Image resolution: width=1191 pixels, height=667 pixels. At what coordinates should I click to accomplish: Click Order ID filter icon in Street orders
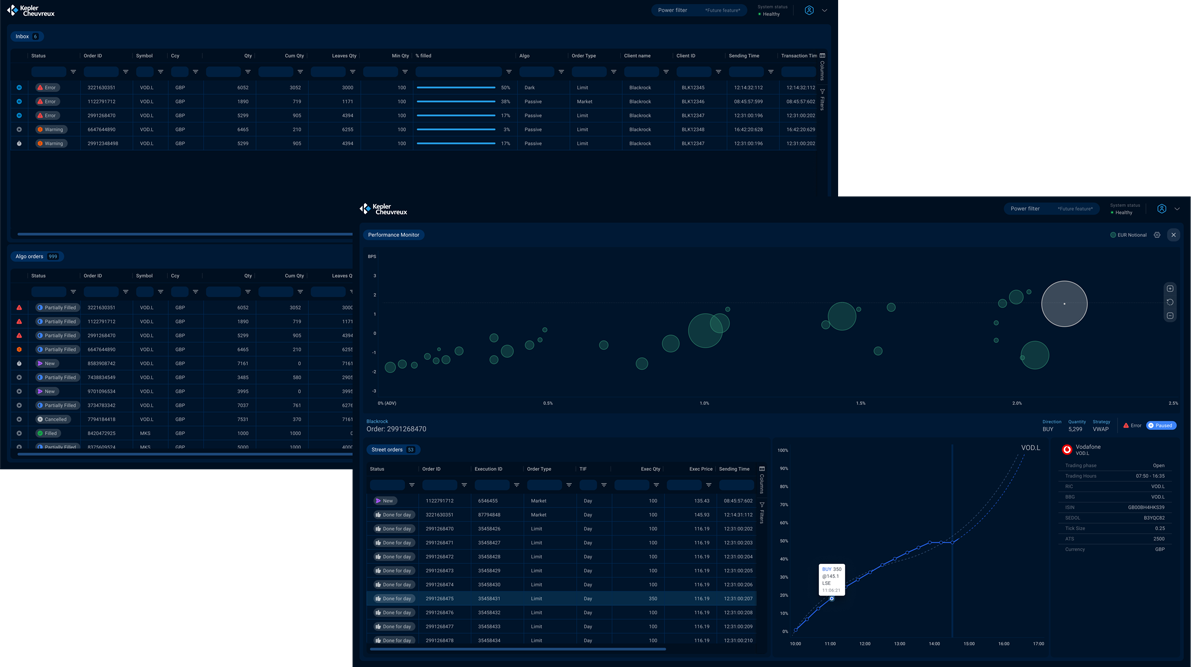[x=464, y=485]
